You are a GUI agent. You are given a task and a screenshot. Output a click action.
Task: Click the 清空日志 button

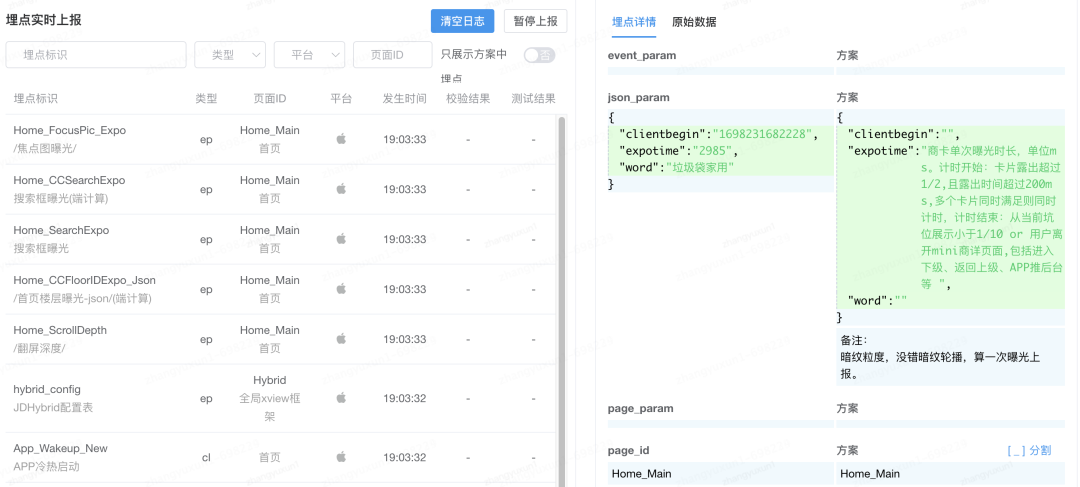(x=462, y=21)
